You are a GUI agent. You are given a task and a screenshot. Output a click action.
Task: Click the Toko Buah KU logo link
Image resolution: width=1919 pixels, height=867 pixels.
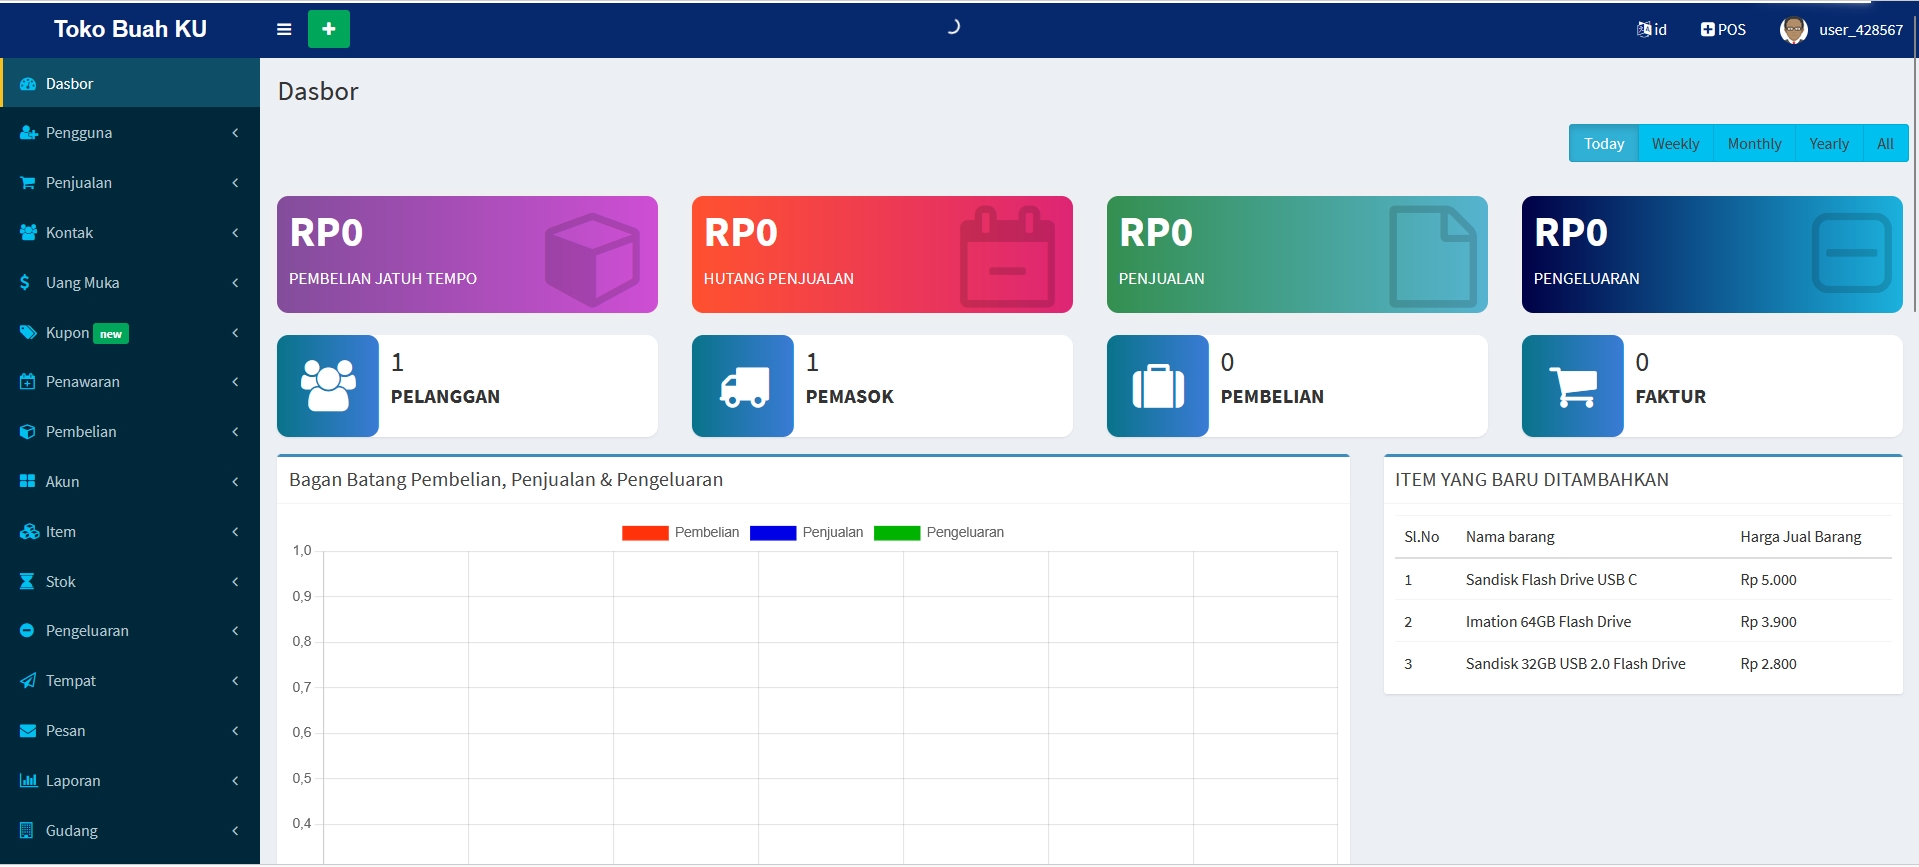[x=130, y=30]
